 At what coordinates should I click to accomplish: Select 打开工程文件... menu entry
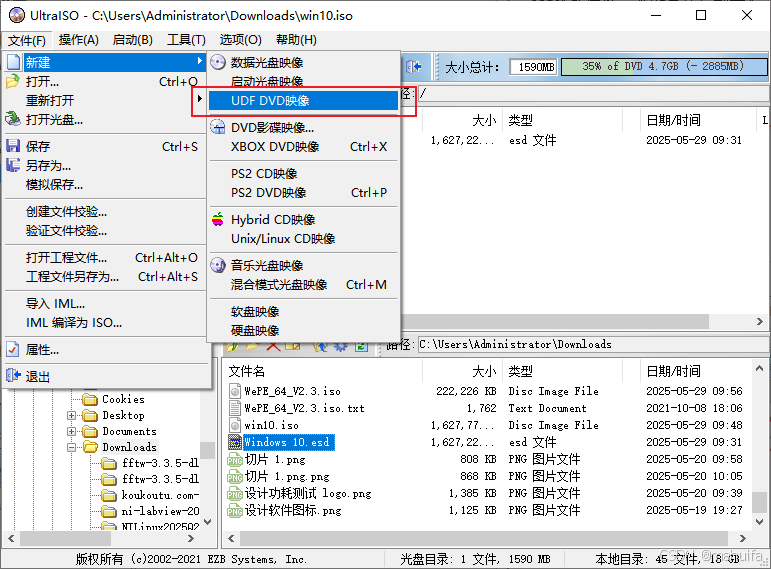point(105,257)
